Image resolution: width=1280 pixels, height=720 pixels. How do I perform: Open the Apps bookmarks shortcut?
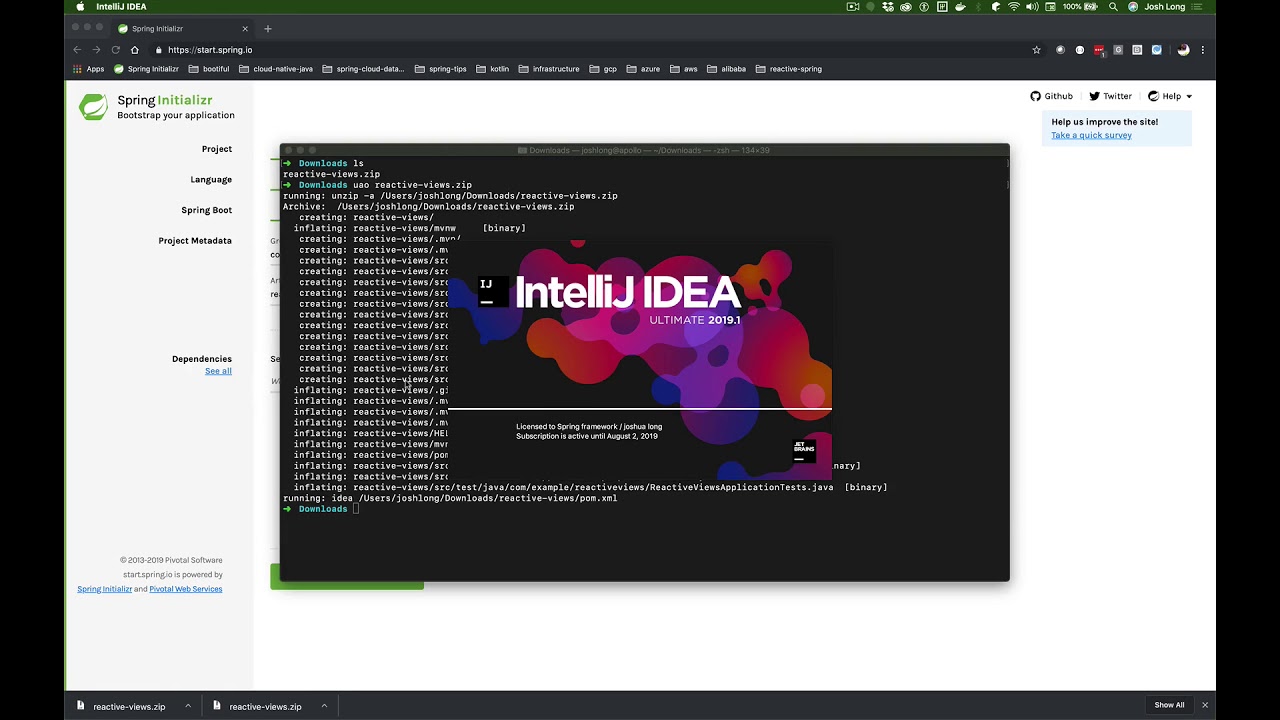click(x=88, y=69)
